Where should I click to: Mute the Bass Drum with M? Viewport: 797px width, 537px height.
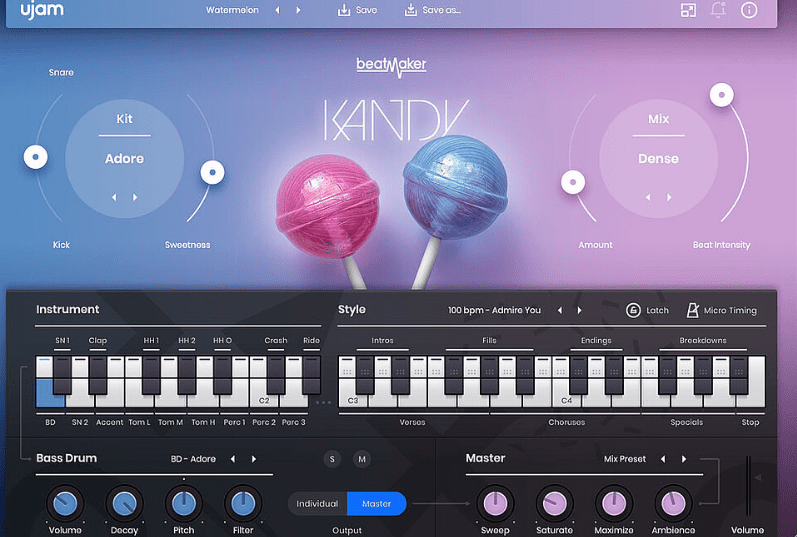(x=362, y=459)
